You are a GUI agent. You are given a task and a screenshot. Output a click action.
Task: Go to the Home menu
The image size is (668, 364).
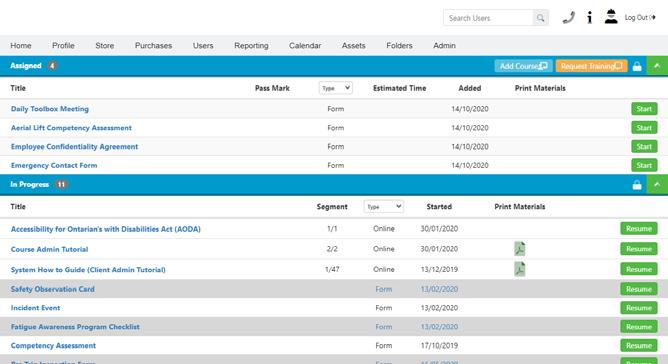click(21, 46)
